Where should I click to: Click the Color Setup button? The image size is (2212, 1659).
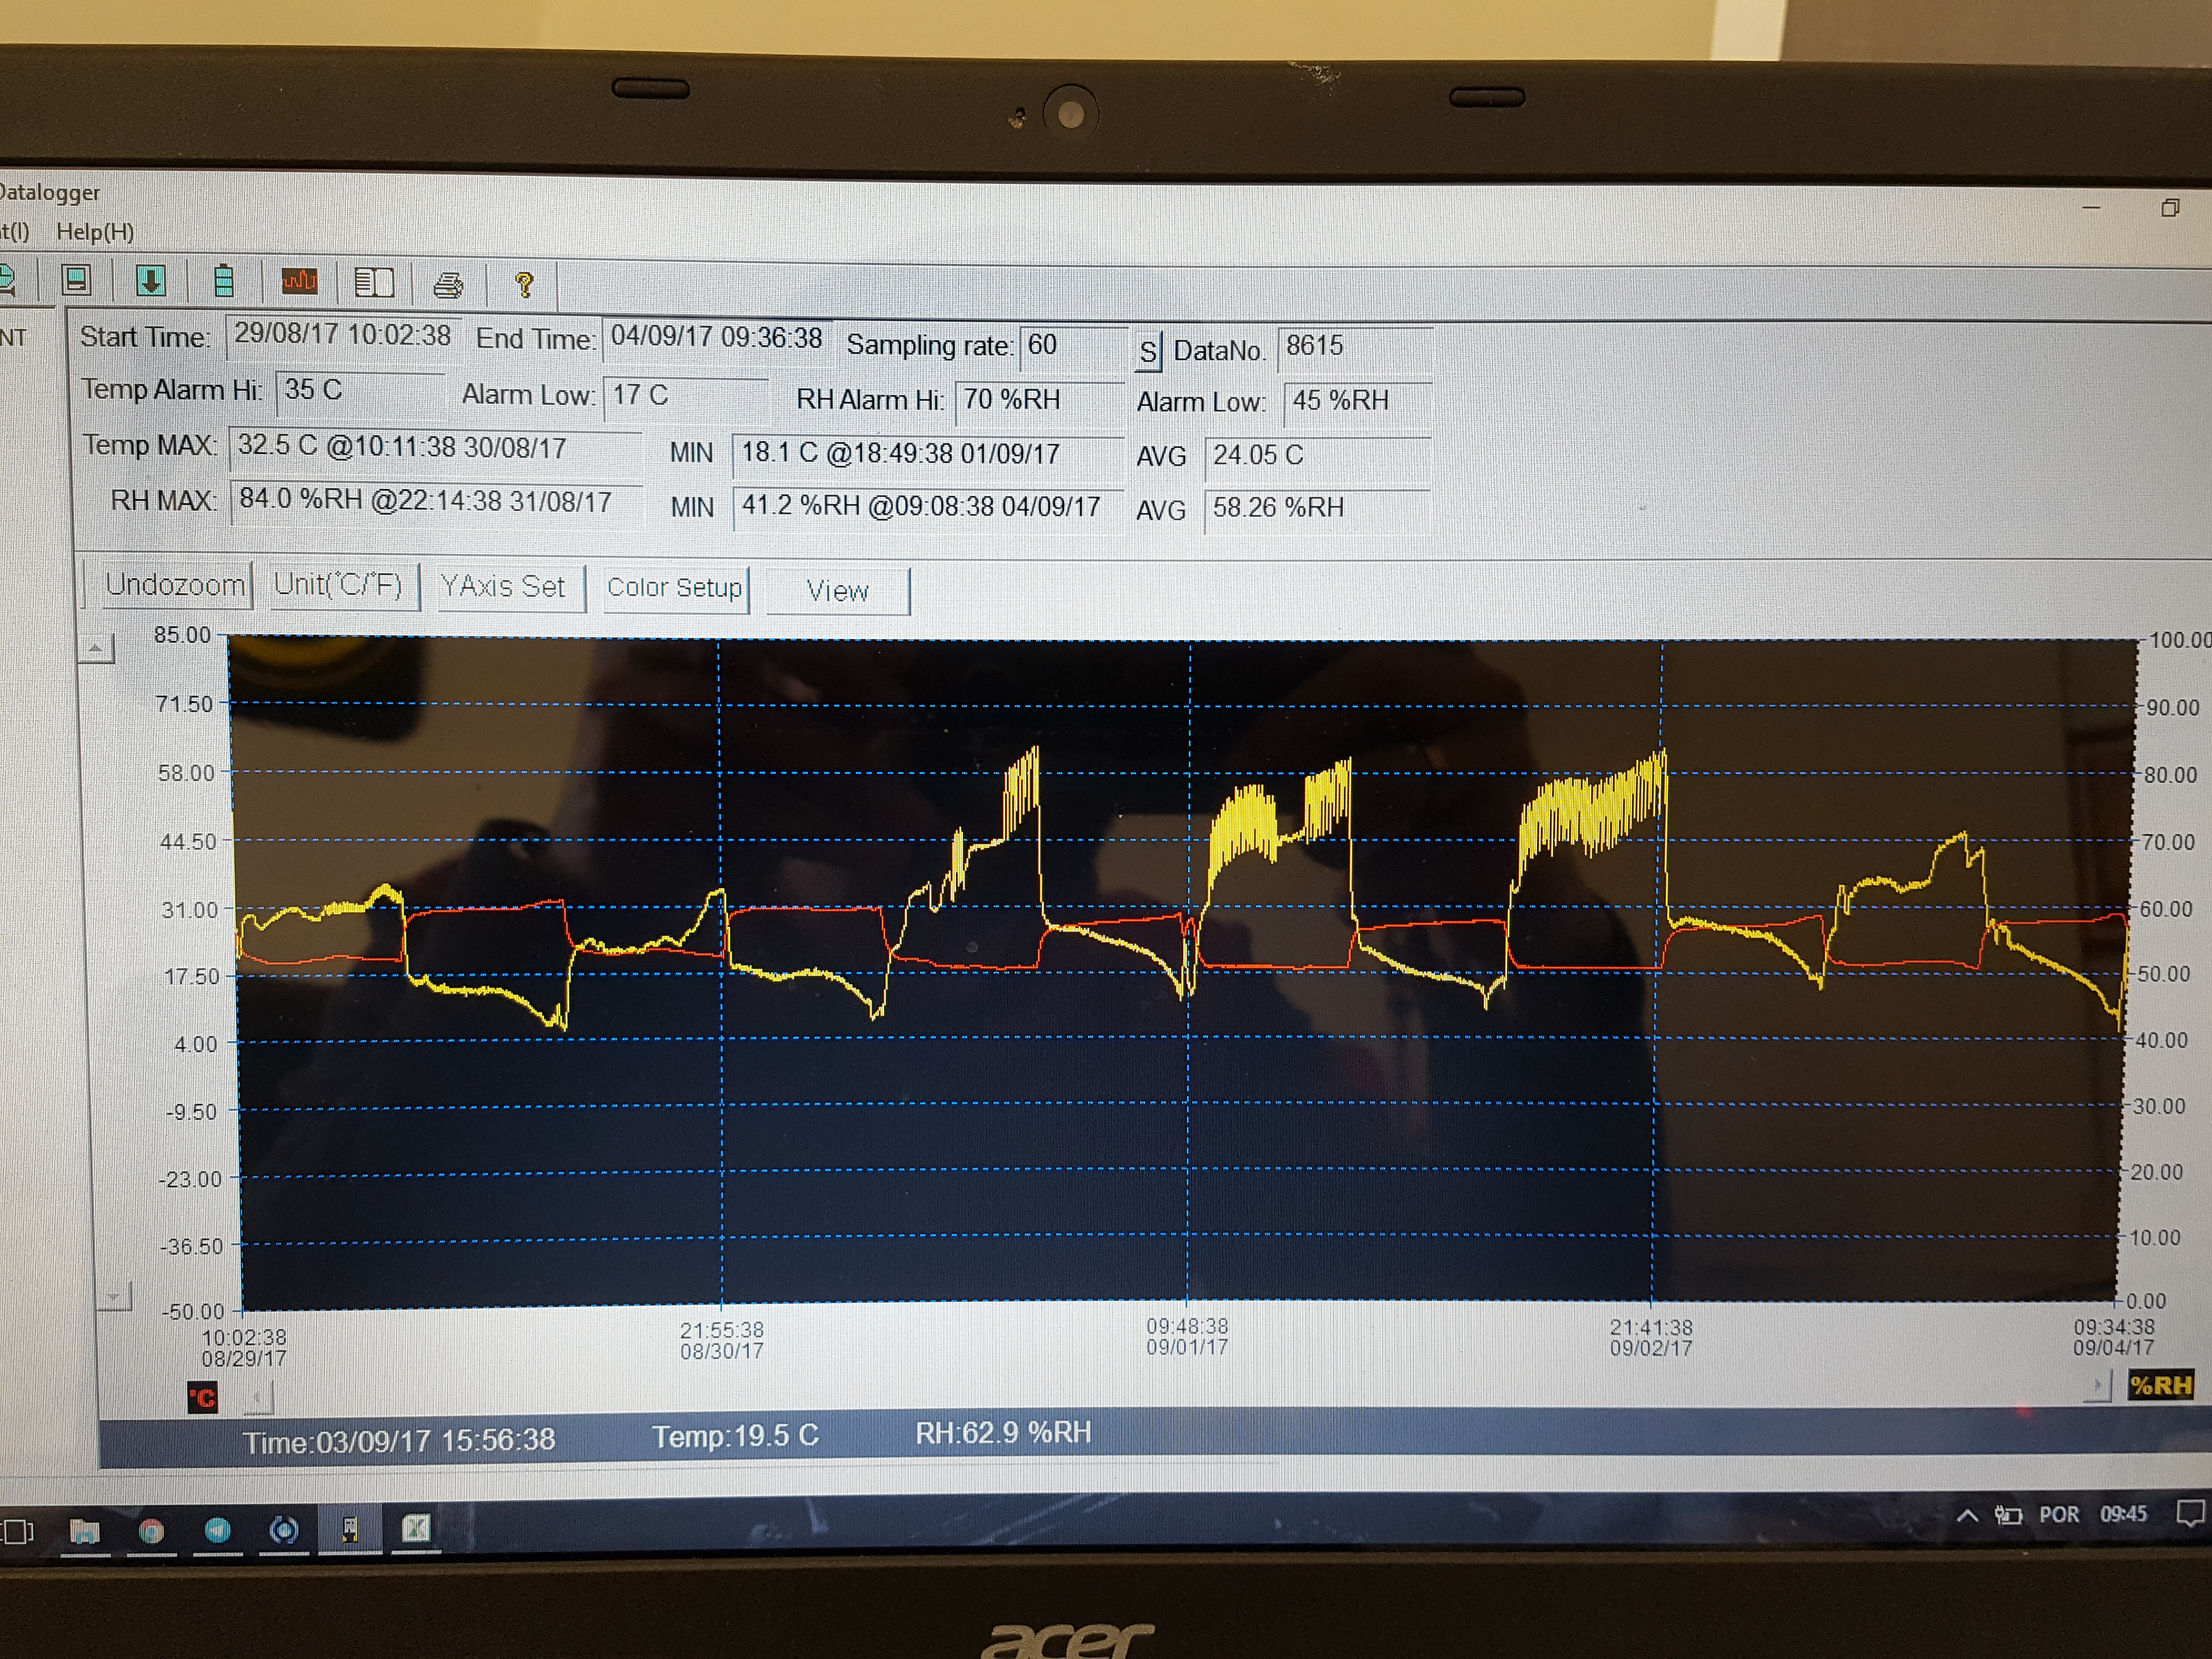[x=675, y=588]
